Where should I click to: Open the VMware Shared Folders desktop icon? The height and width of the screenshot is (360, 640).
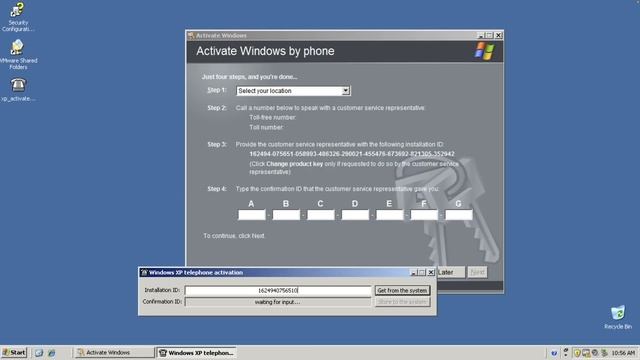pos(18,55)
